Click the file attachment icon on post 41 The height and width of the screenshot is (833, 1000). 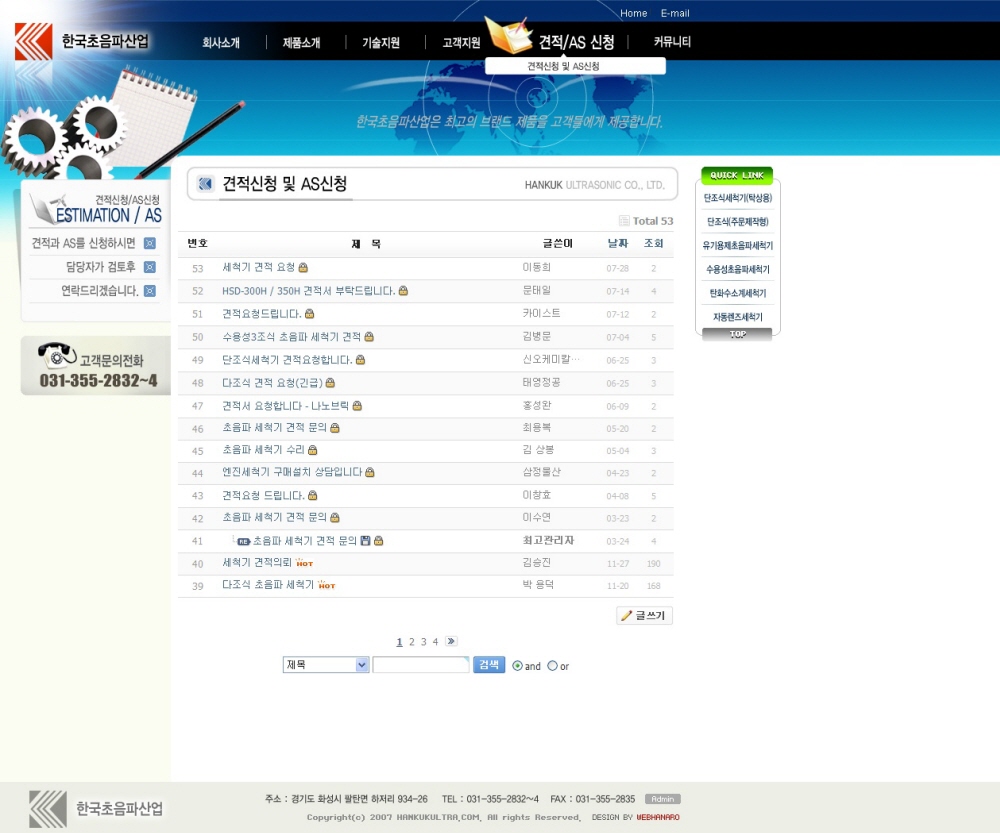[366, 541]
